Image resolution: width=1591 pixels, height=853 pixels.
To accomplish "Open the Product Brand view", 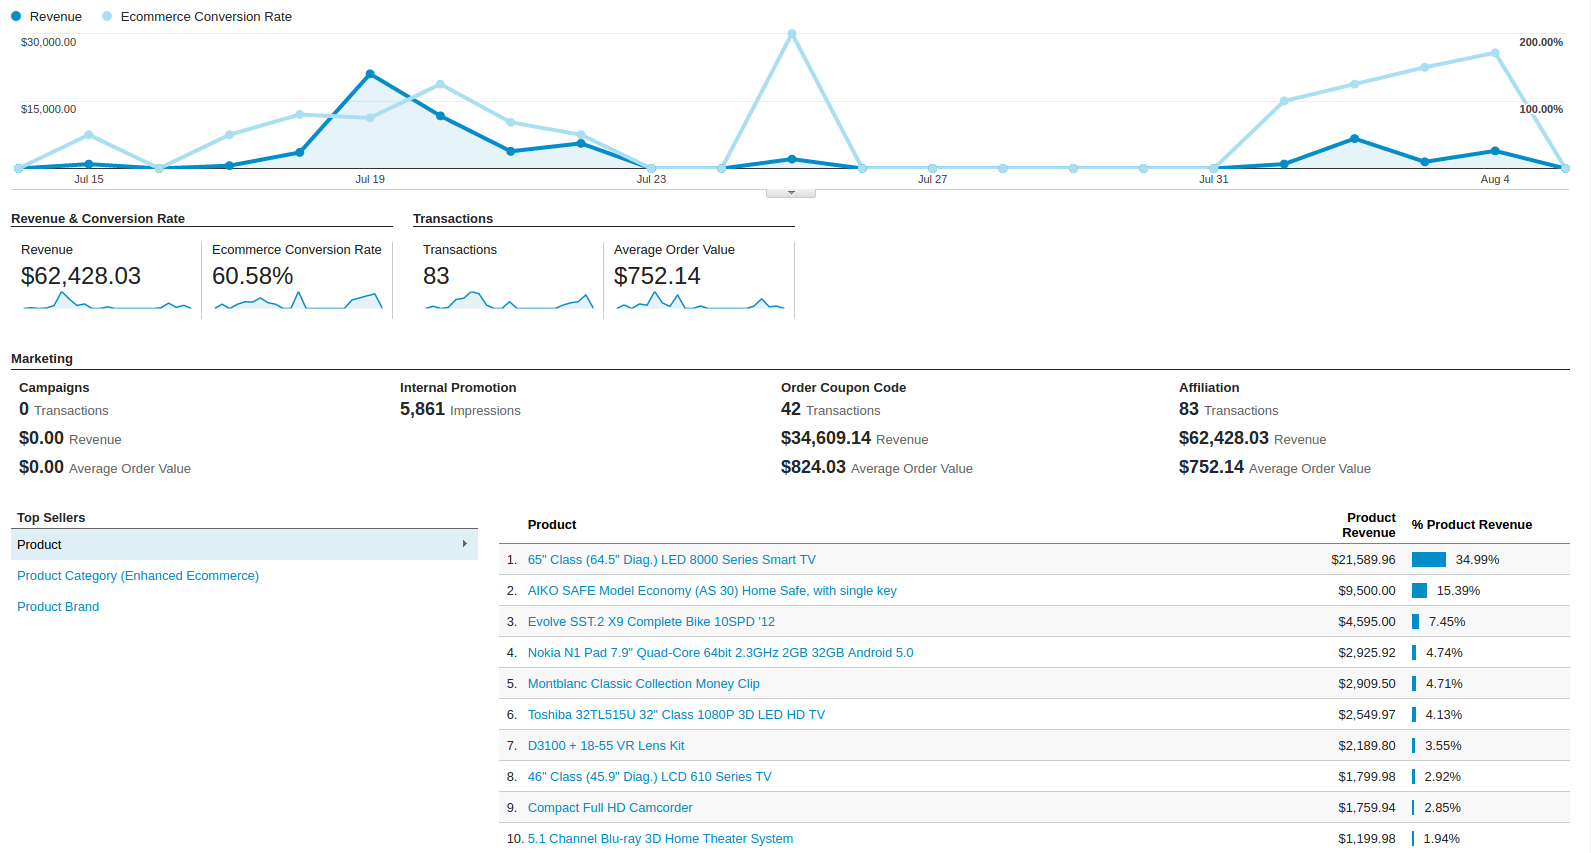I will click(x=58, y=607).
